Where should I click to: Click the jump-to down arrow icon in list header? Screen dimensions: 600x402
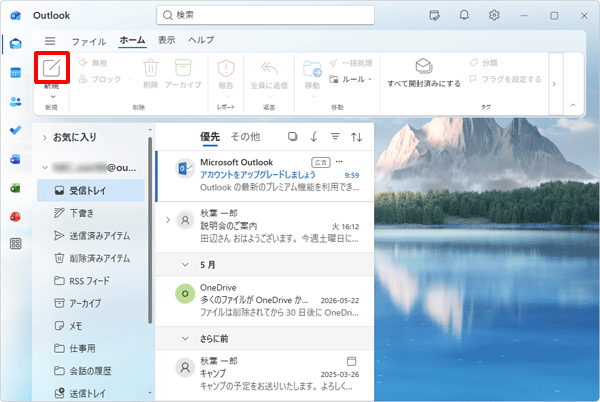coord(314,137)
